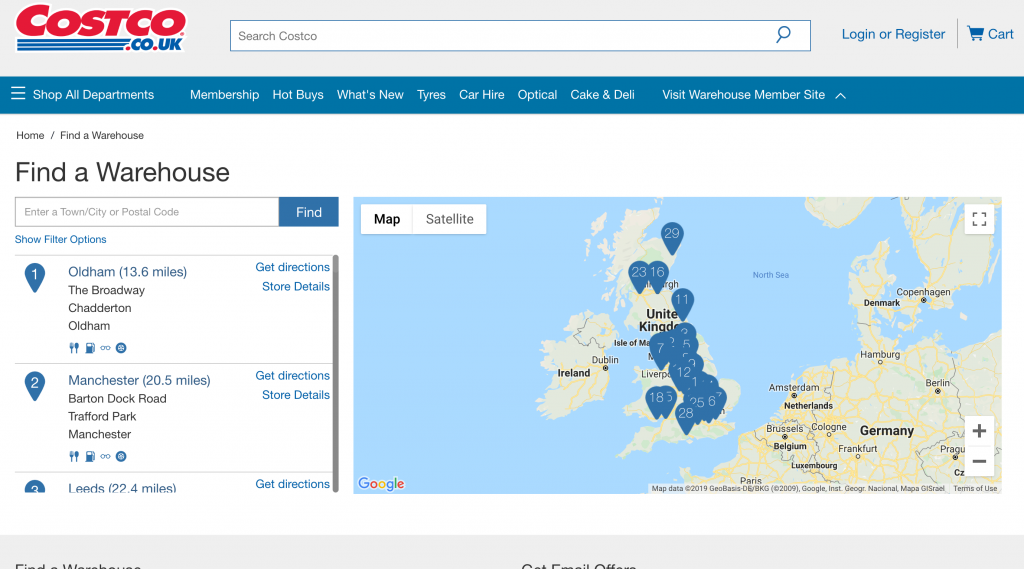Open the shopping cart icon
The image size is (1024, 569).
(x=975, y=33)
